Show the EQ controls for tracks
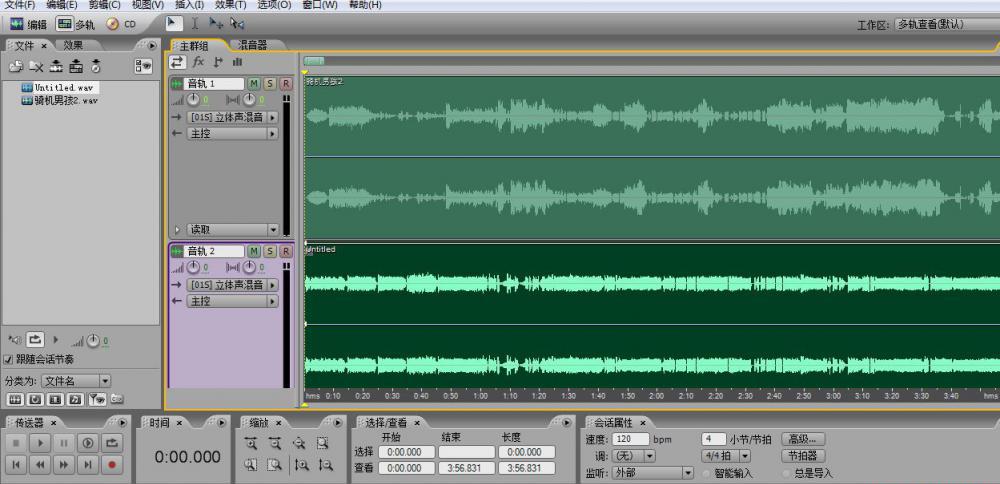The width and height of the screenshot is (1000, 484). tap(237, 62)
